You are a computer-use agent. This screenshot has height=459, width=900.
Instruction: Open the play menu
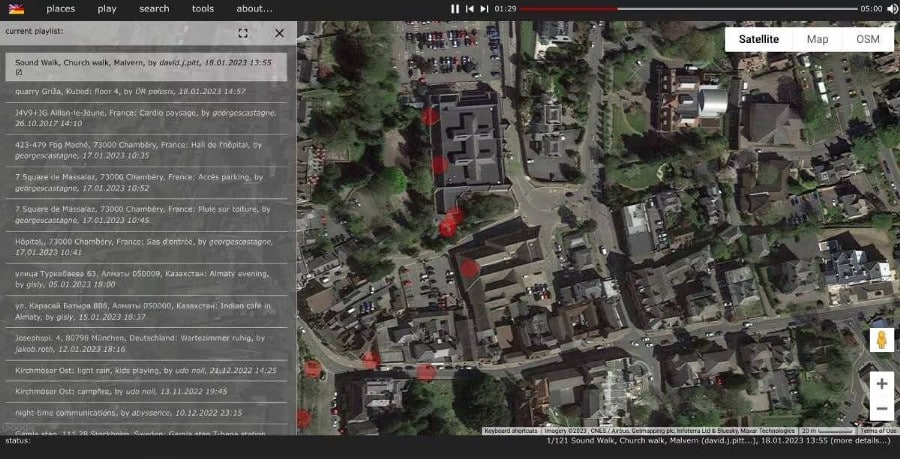pyautogui.click(x=107, y=9)
